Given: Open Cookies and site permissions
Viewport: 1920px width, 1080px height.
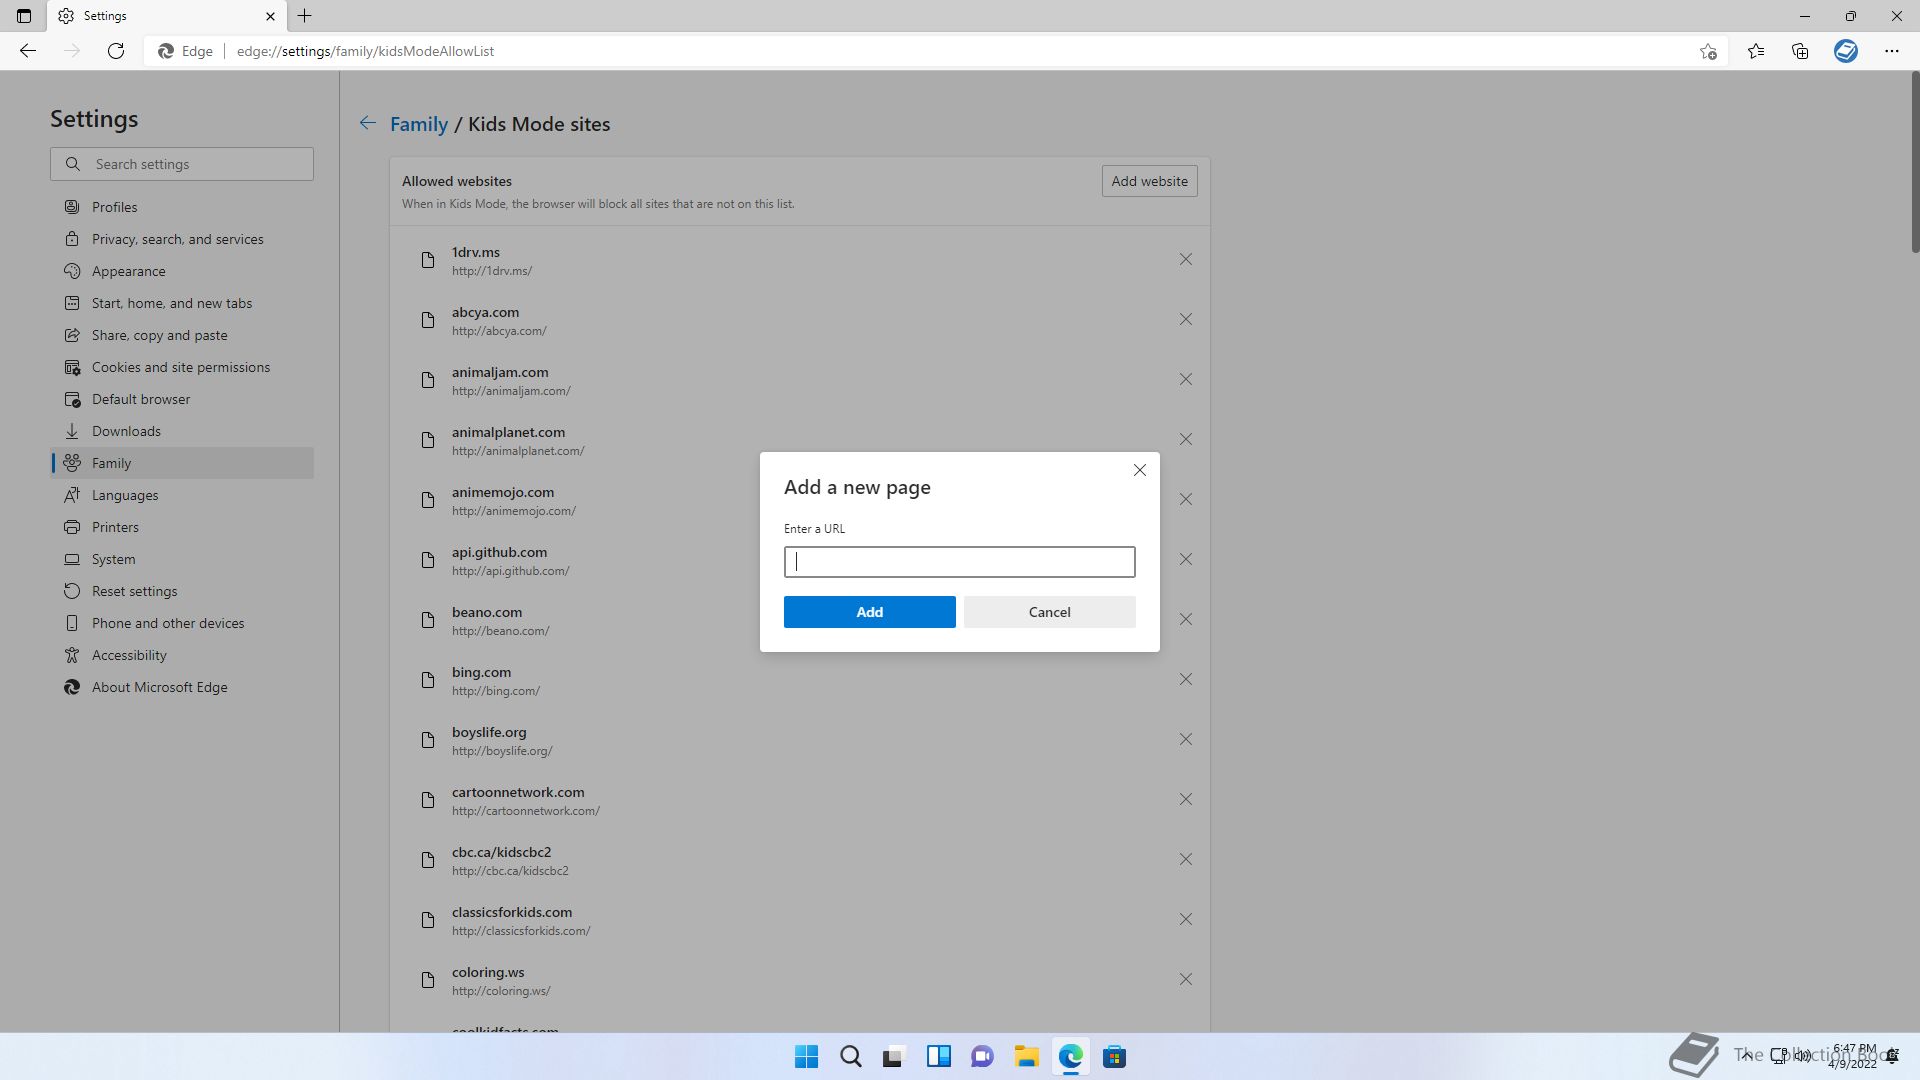Looking at the screenshot, I should (x=182, y=367).
